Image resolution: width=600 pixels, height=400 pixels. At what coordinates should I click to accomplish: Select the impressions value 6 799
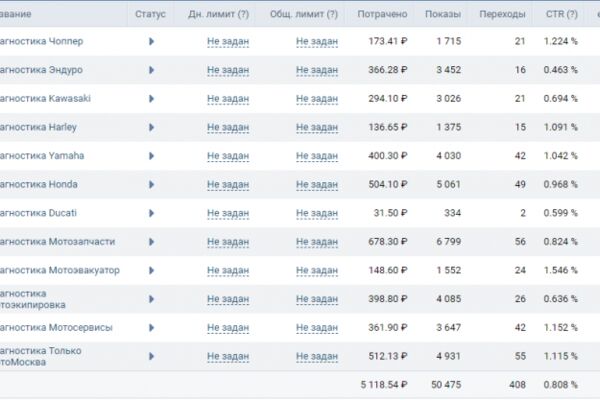point(448,242)
